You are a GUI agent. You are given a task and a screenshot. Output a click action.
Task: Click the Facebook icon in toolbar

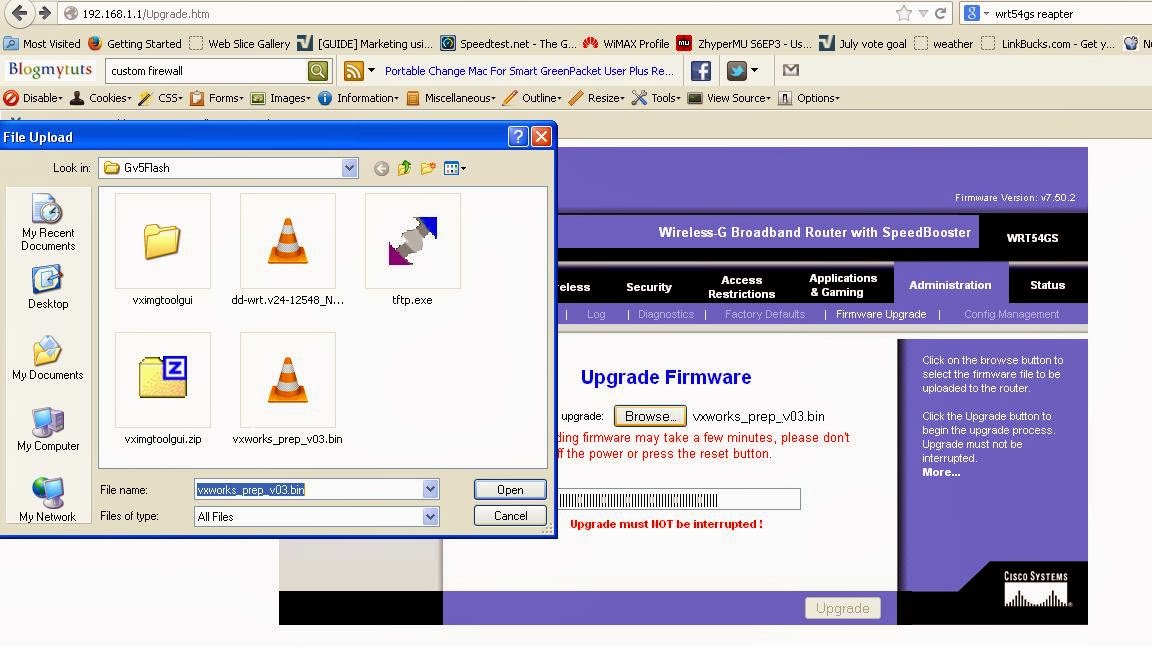[701, 71]
